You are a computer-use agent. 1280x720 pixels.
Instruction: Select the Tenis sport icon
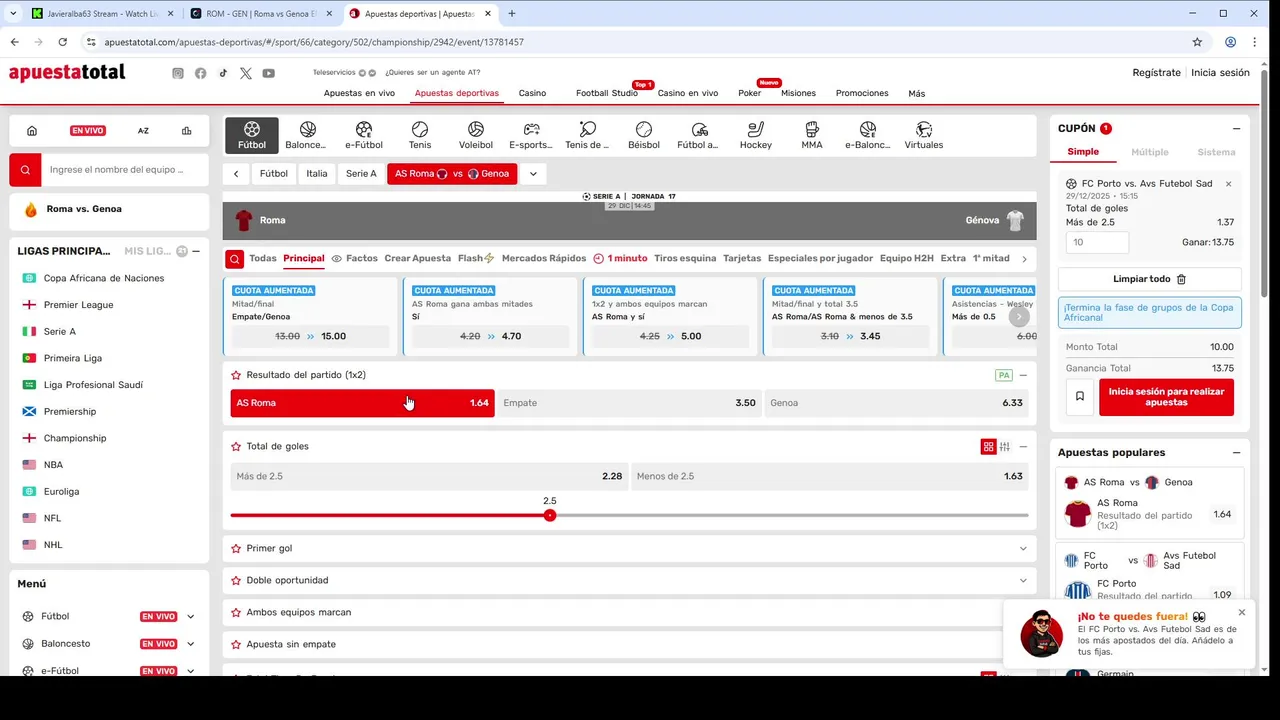point(420,136)
